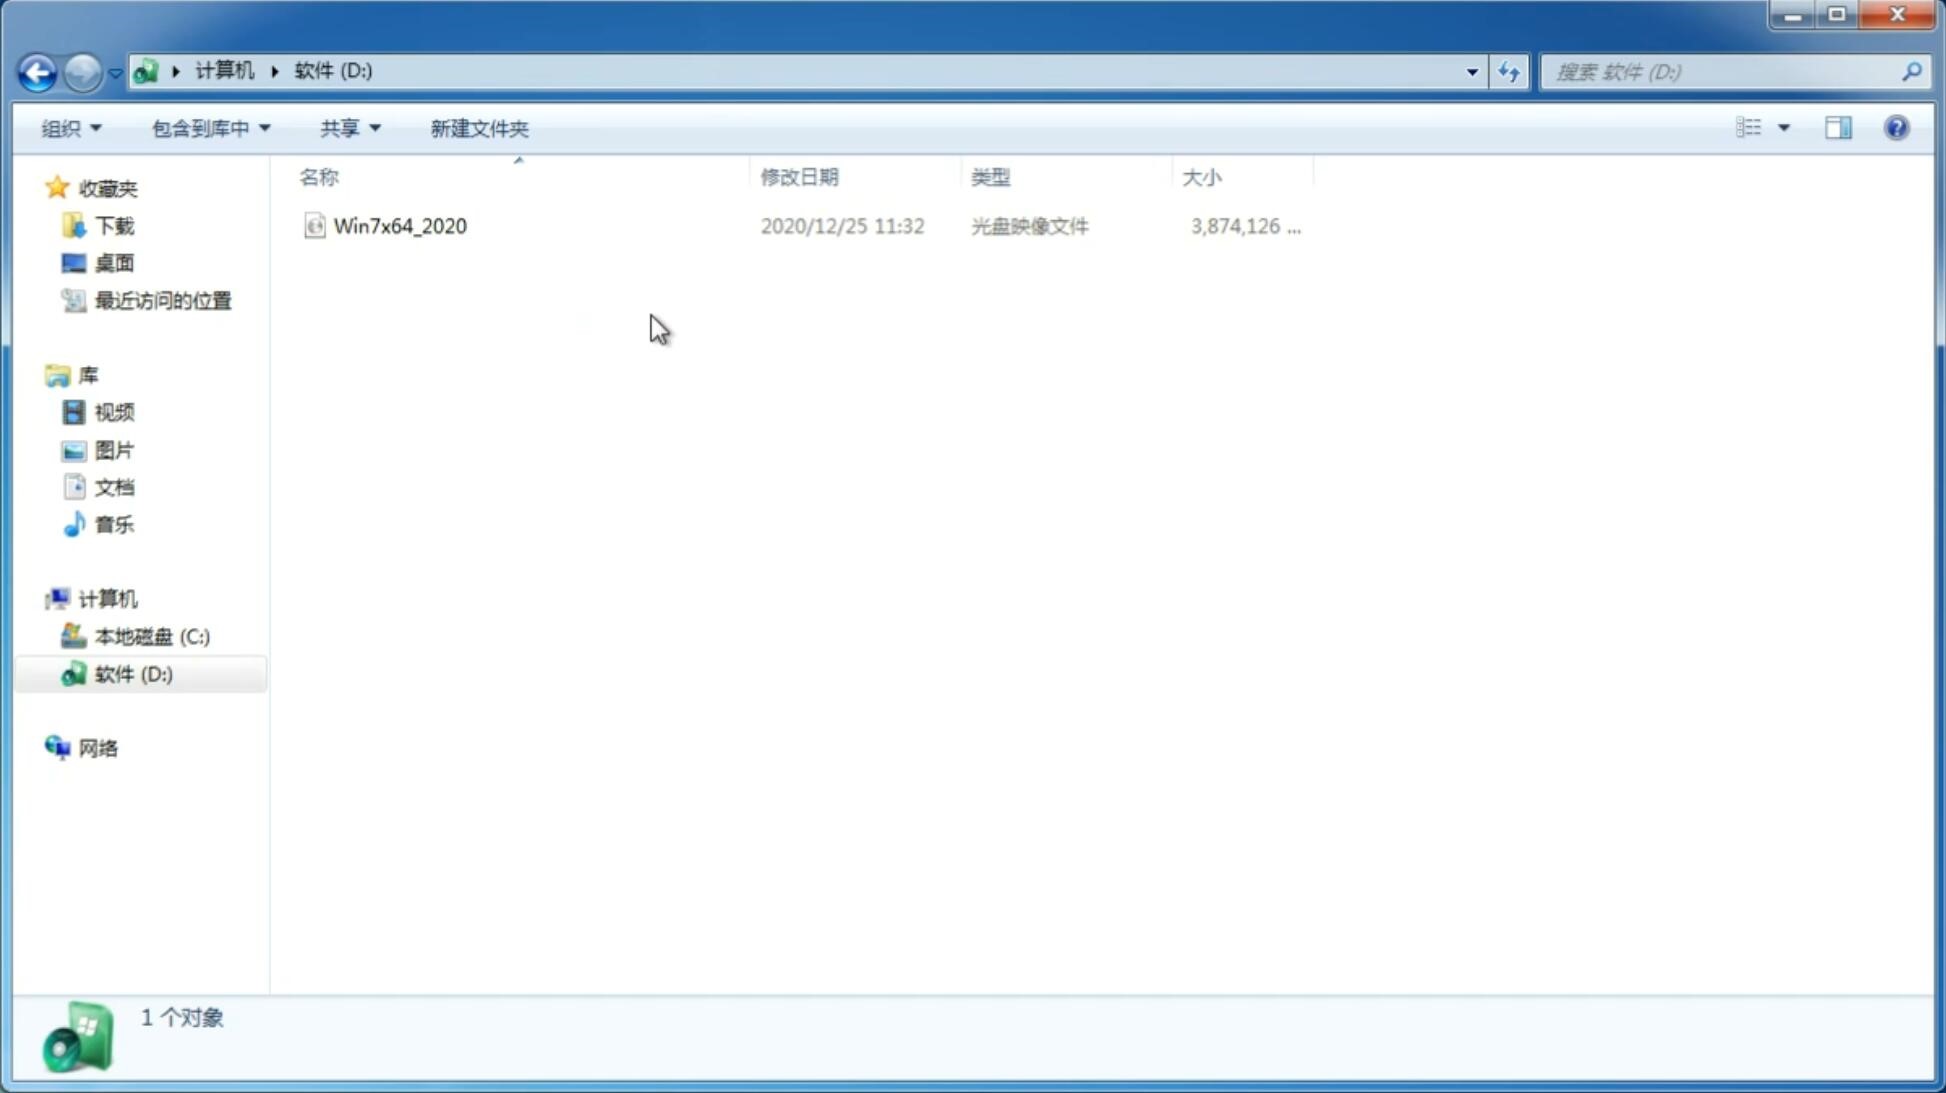Screen dimensions: 1946x1093
Task: Click the disc image file icon
Action: (313, 226)
